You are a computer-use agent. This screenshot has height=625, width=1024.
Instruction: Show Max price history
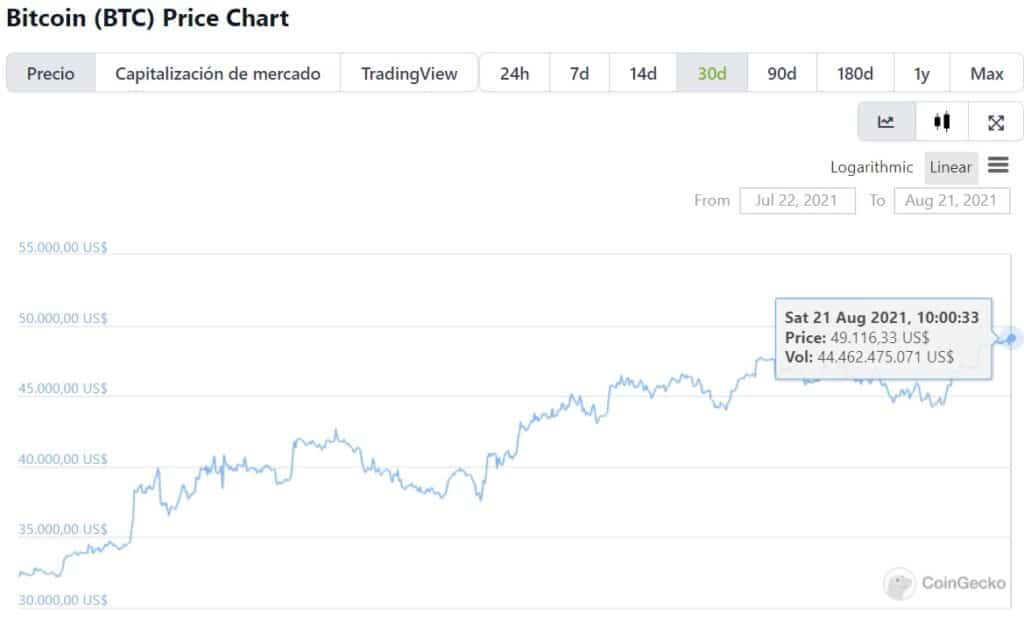(x=987, y=73)
